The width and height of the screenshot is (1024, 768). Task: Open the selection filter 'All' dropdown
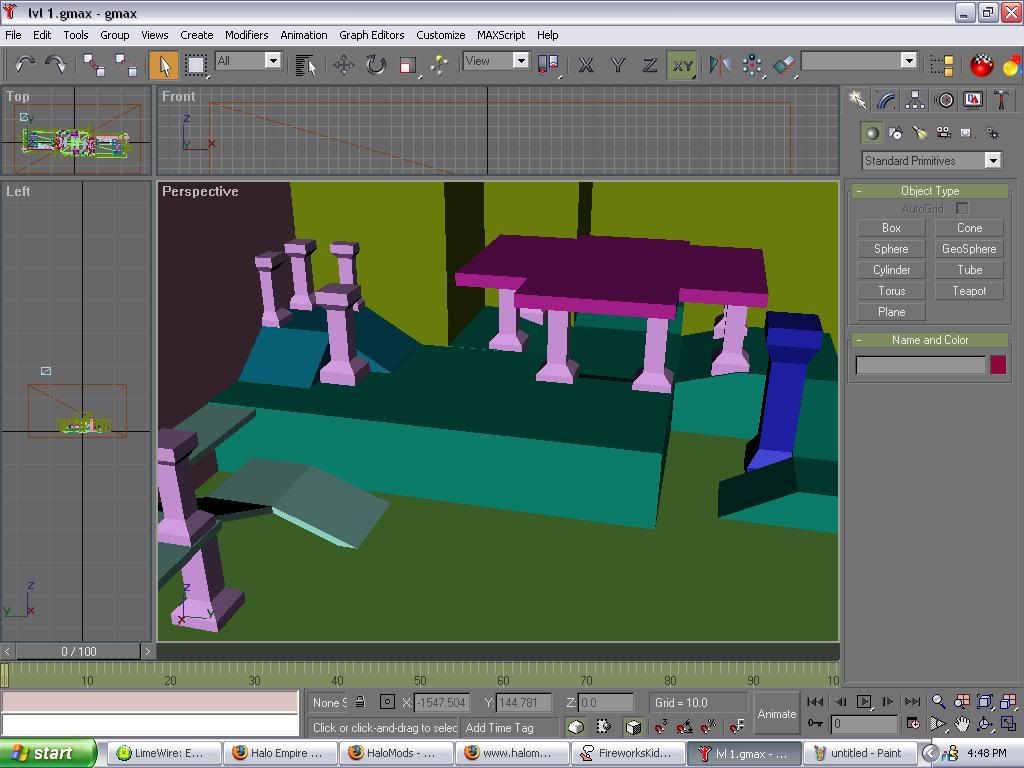click(x=273, y=61)
